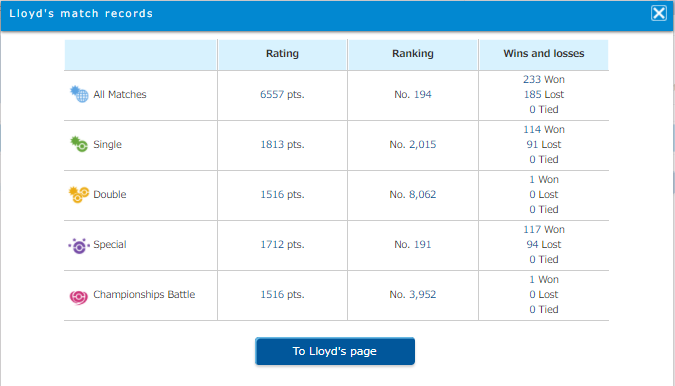675x386 pixels.
Task: Close the match records dialog
Action: coord(659,13)
